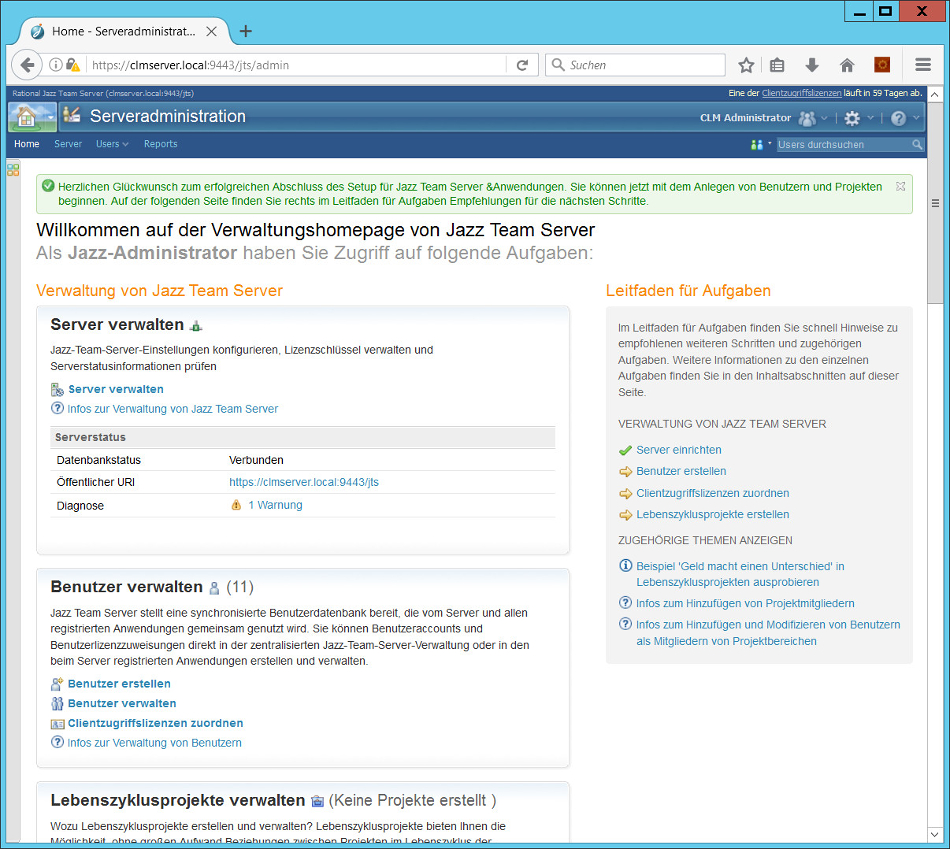Screen dimensions: 950x849
Task: Open Clientzugriffslizenzen zuordnen in Leitfaden panel
Action: [712, 493]
